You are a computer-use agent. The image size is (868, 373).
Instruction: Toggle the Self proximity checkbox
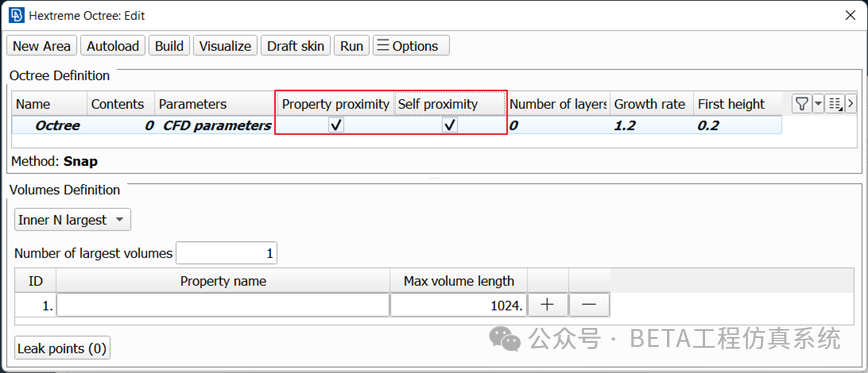tap(450, 126)
